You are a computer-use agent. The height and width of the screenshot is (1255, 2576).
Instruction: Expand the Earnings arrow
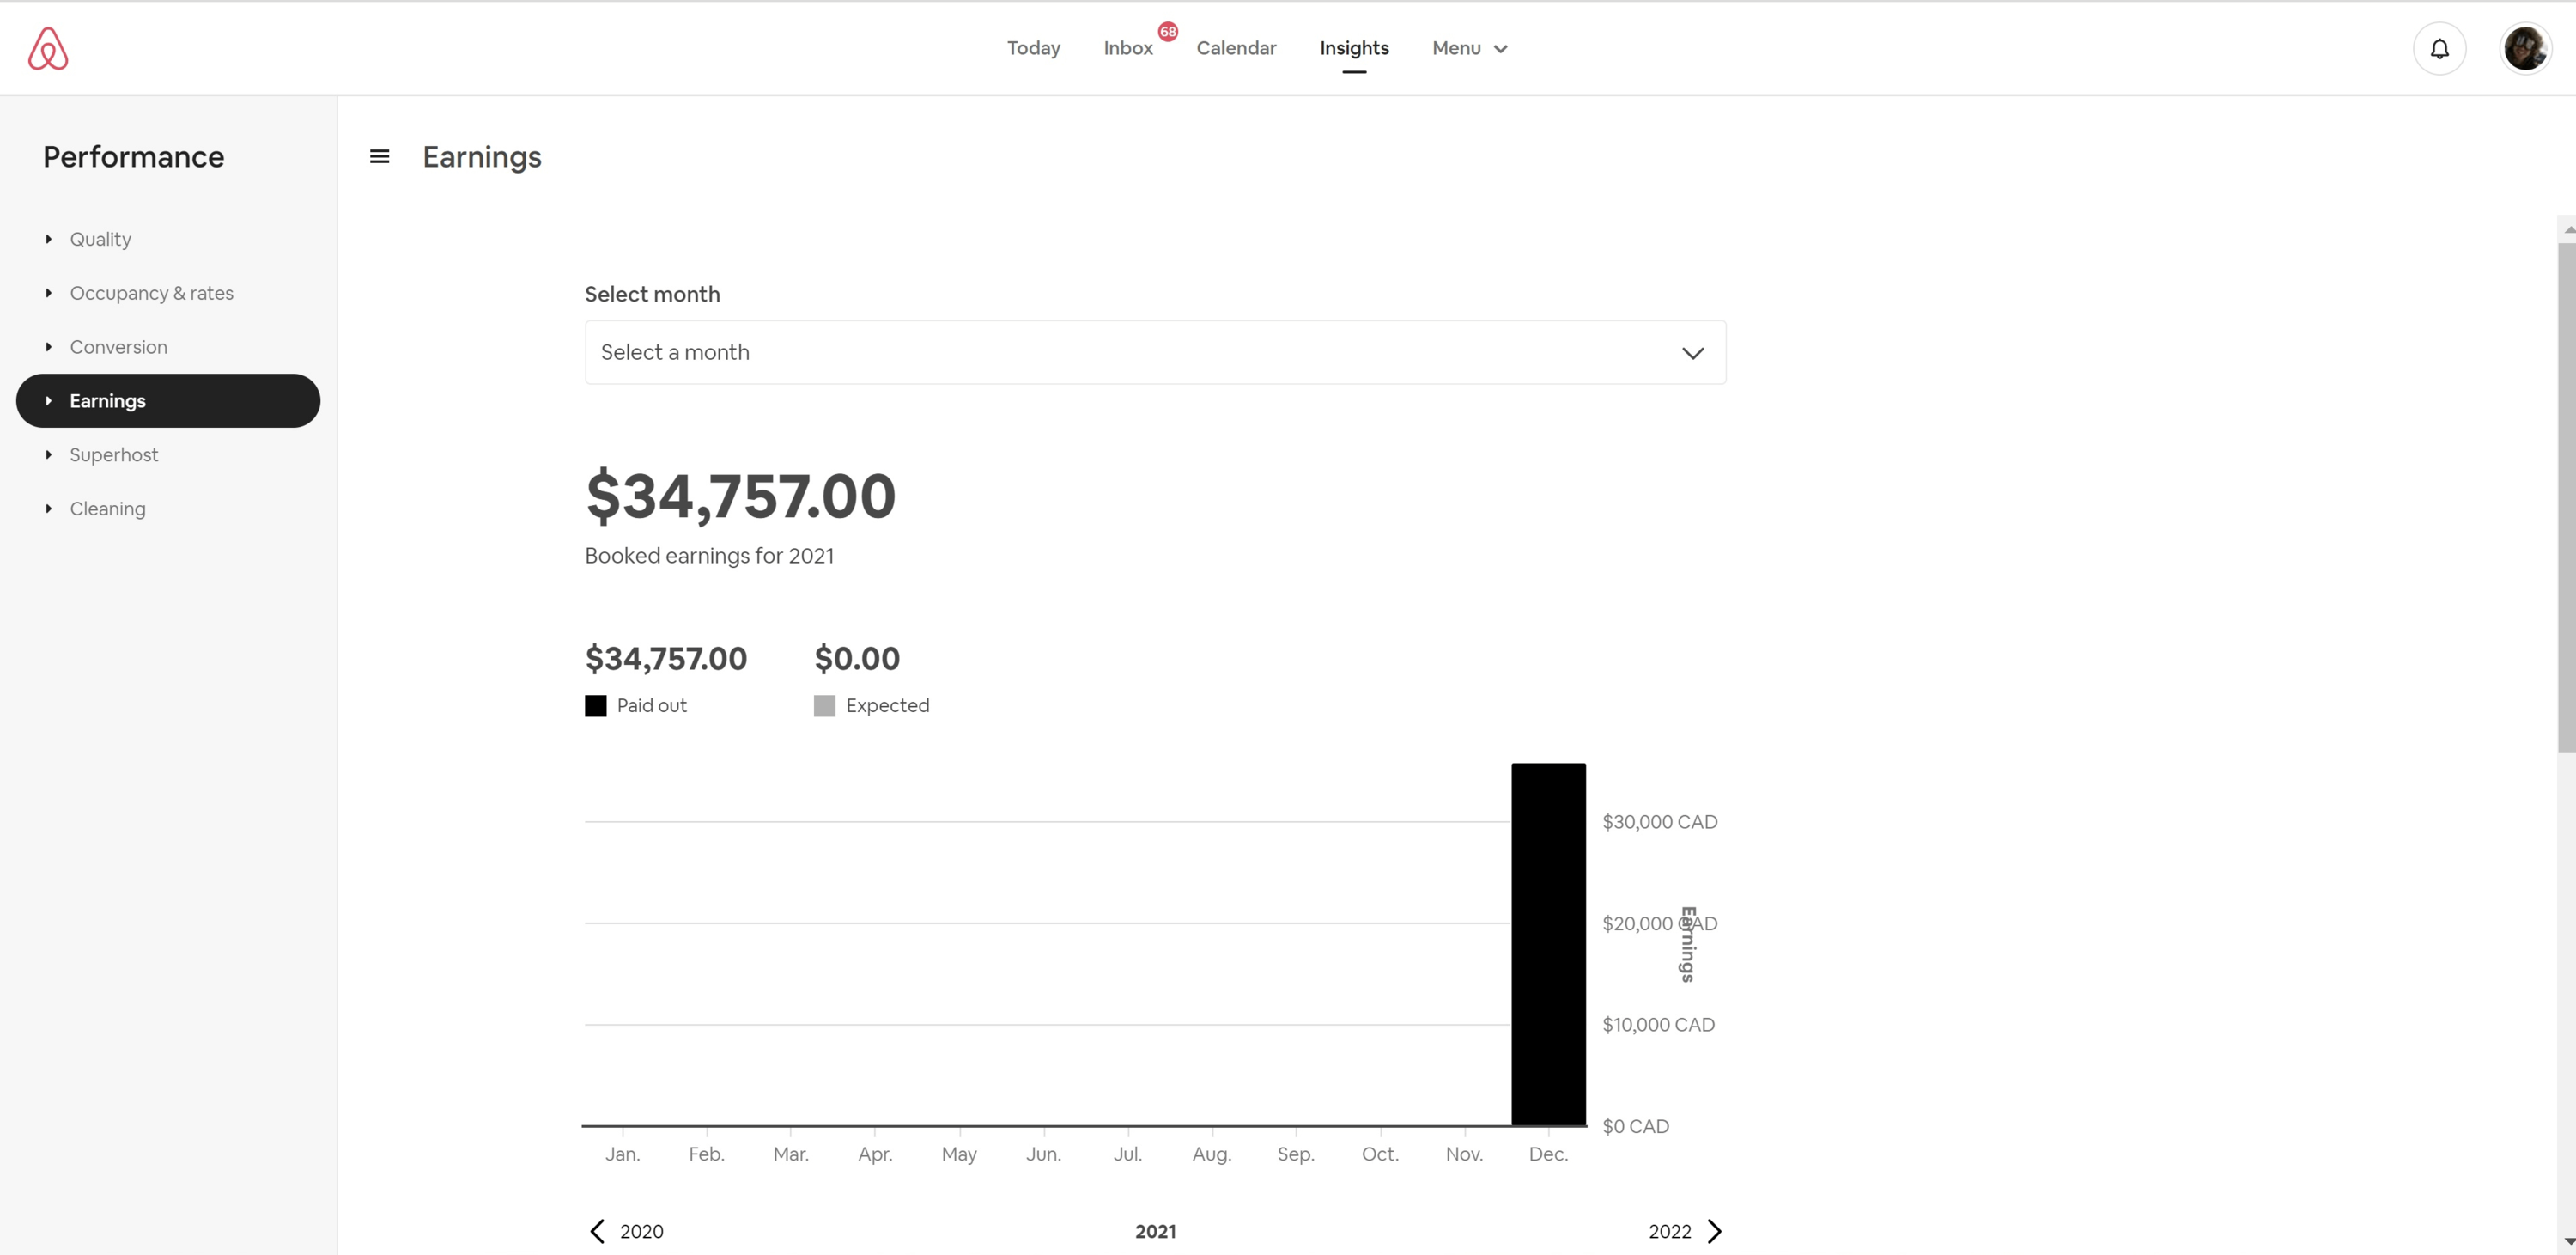point(48,401)
